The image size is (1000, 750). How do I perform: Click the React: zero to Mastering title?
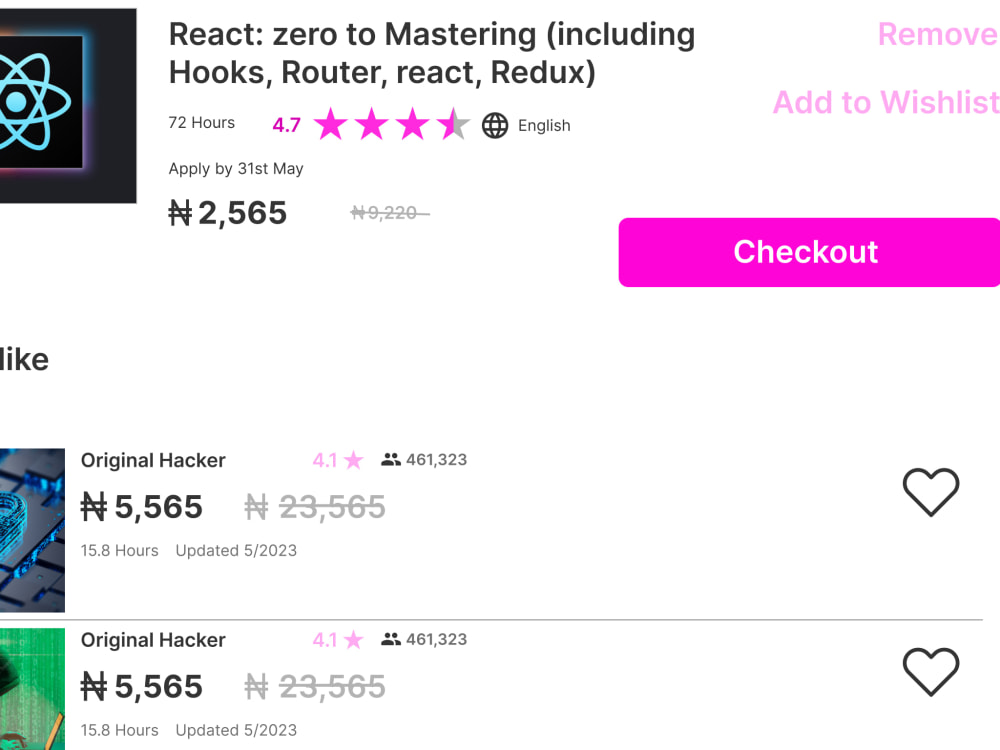(x=432, y=53)
